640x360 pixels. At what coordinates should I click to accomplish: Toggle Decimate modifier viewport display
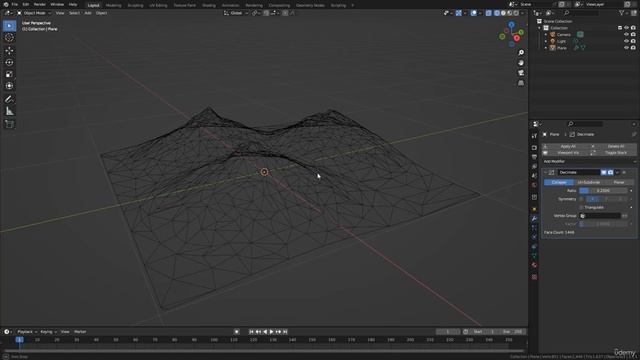pyautogui.click(x=604, y=173)
